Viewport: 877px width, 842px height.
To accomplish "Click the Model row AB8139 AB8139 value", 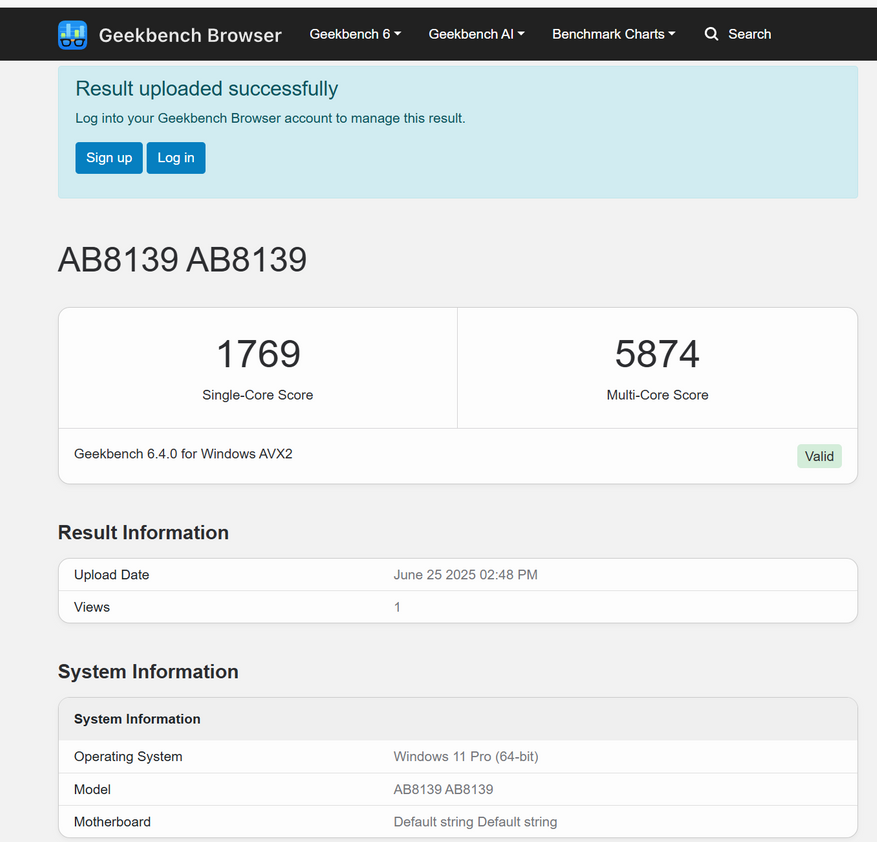I will point(443,789).
